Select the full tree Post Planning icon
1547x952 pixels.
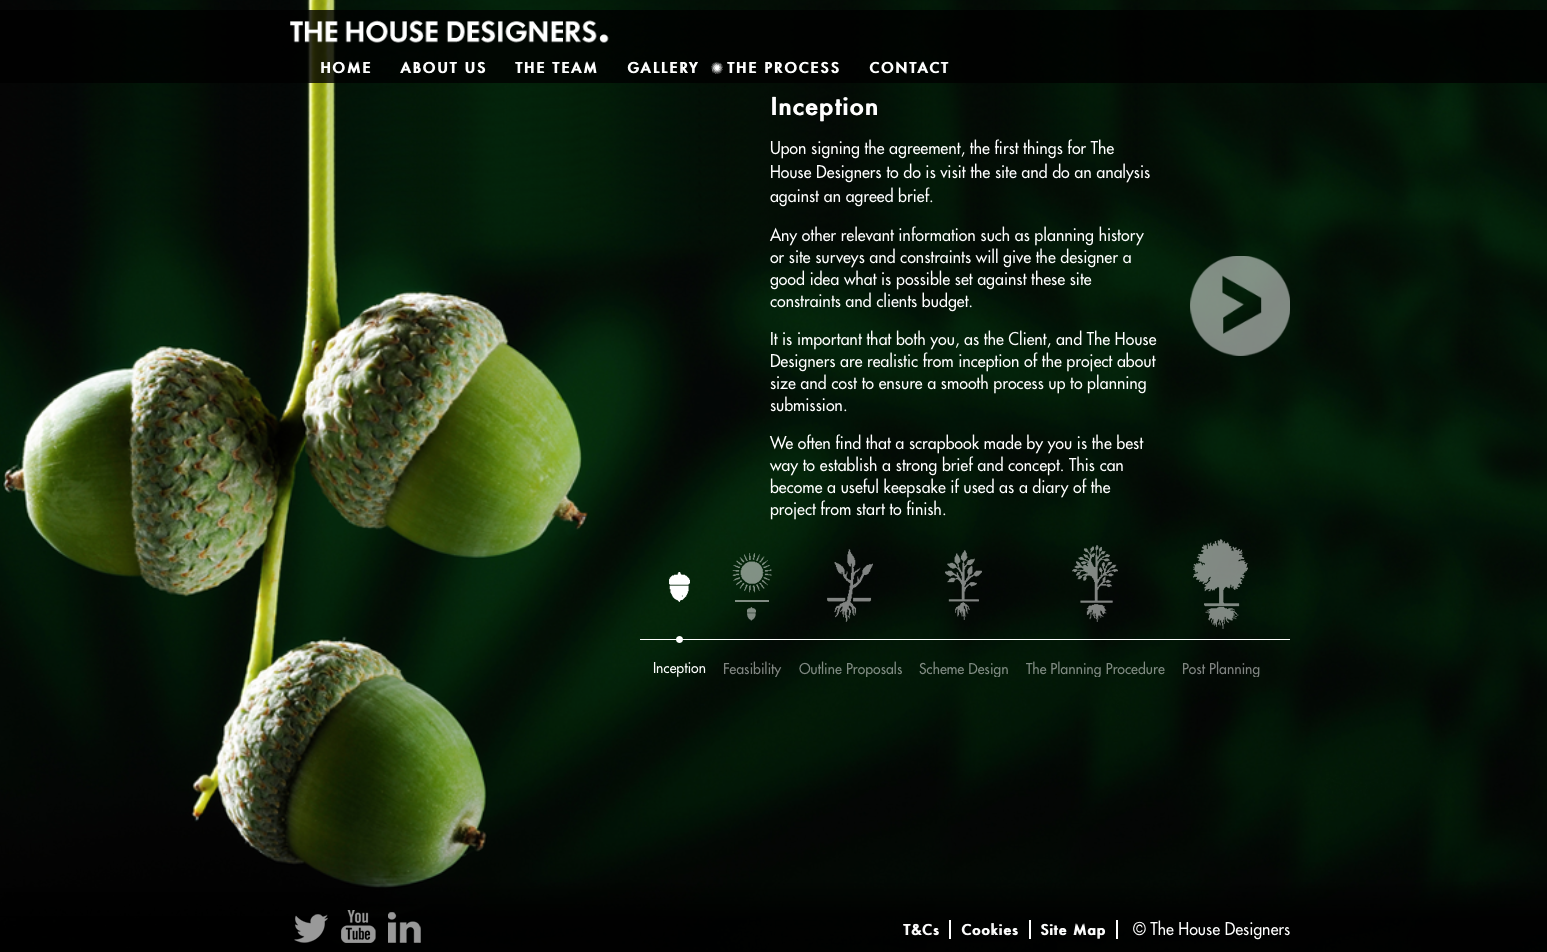[x=1220, y=583]
